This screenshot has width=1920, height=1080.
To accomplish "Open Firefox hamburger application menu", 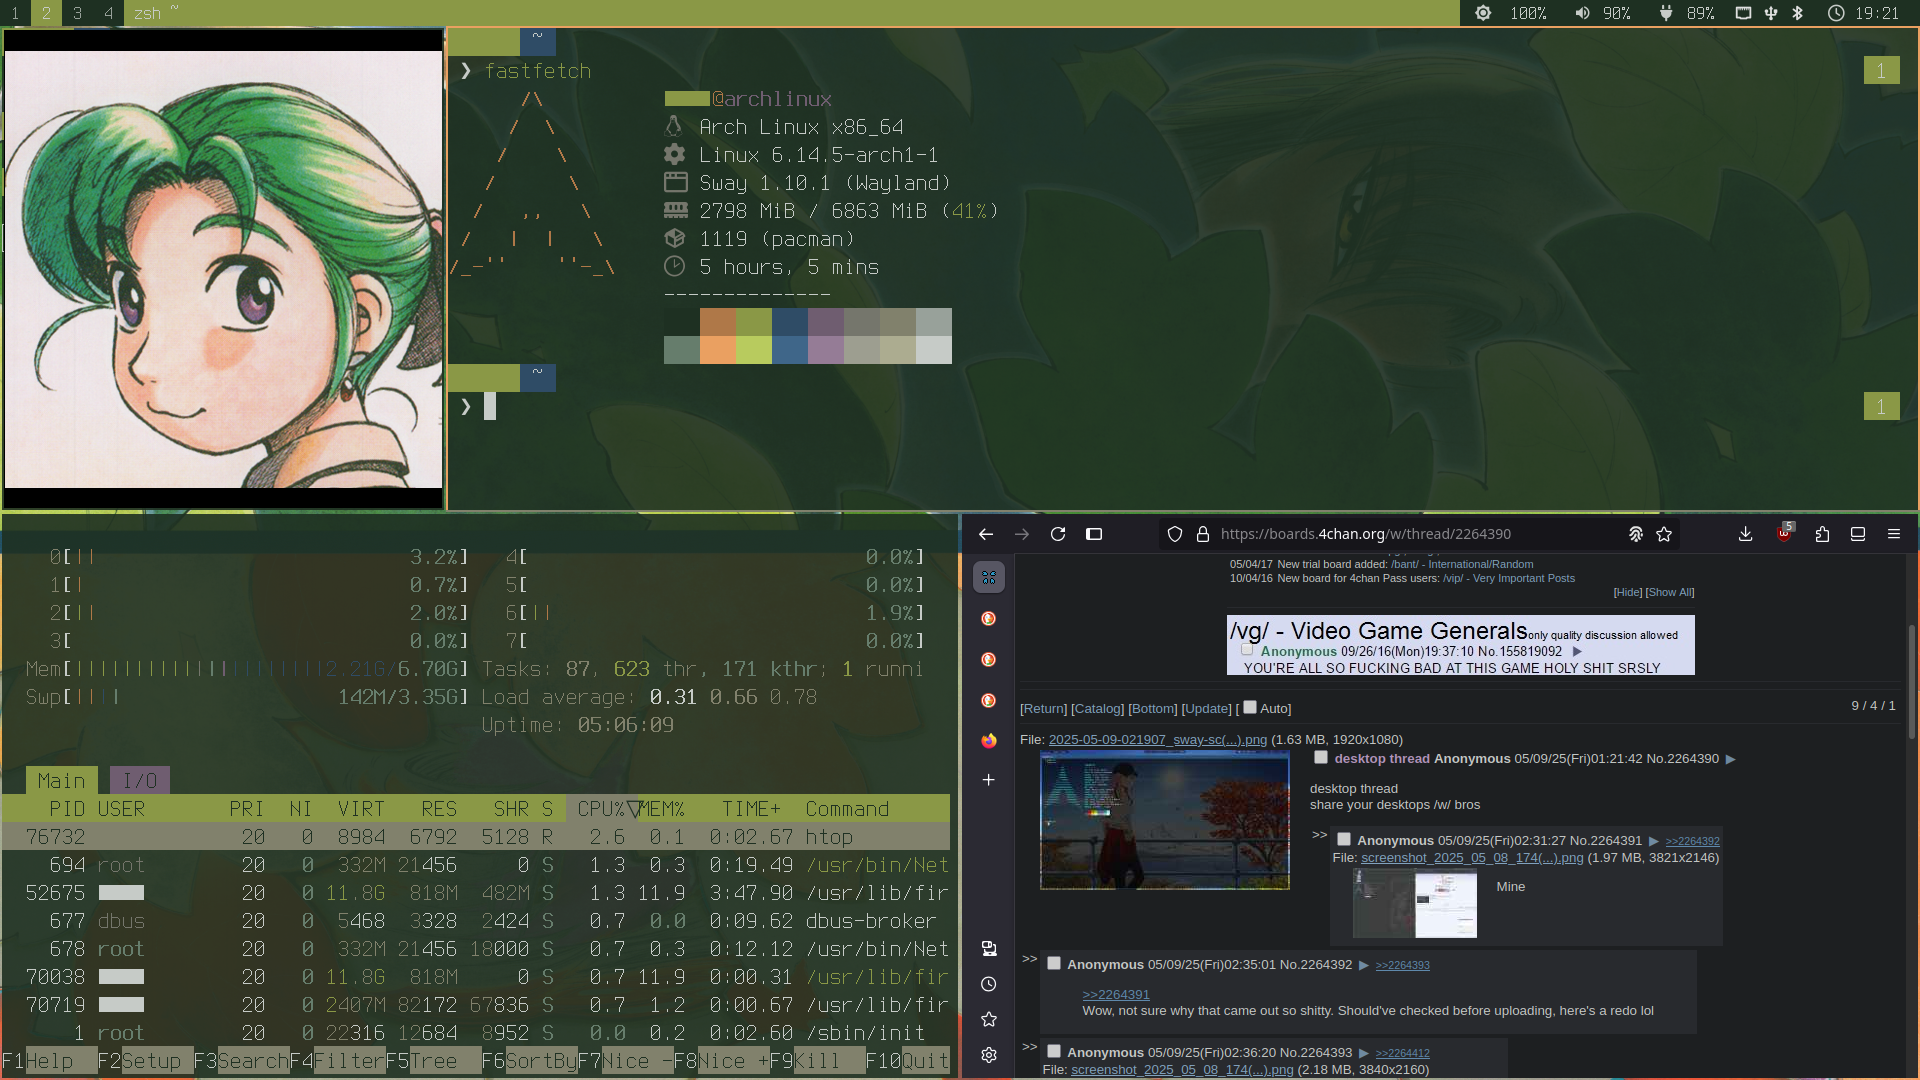I will click(x=1894, y=534).
